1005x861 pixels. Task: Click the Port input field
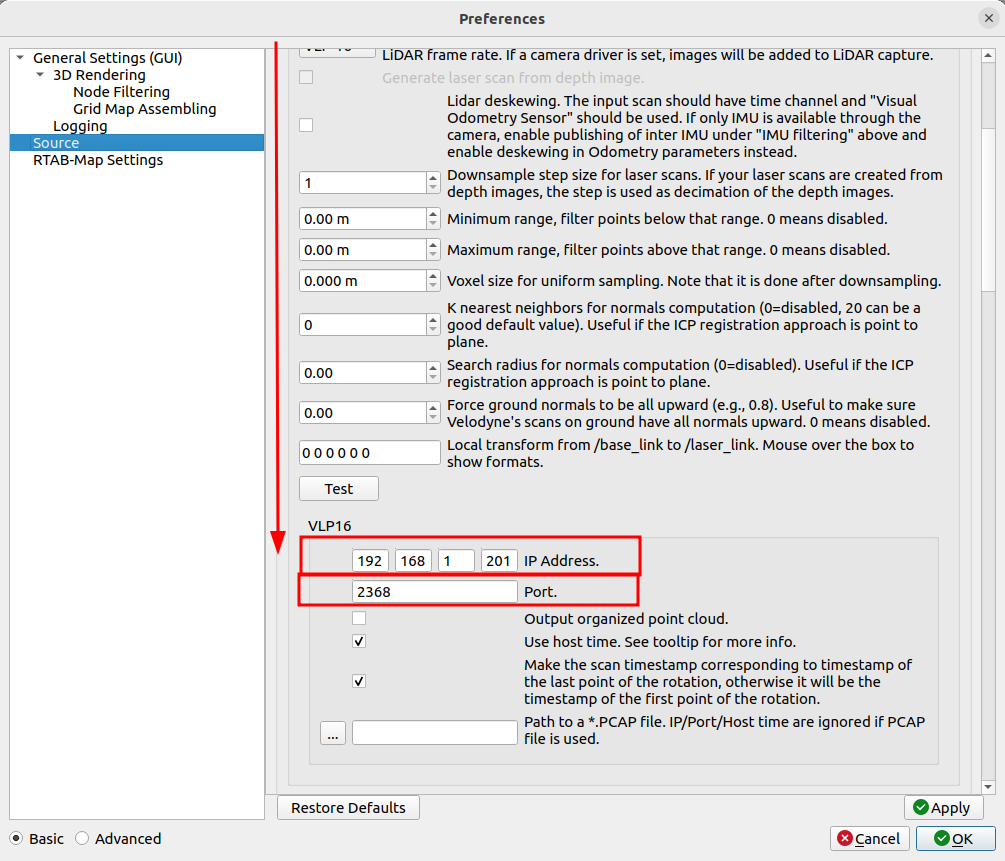point(434,592)
